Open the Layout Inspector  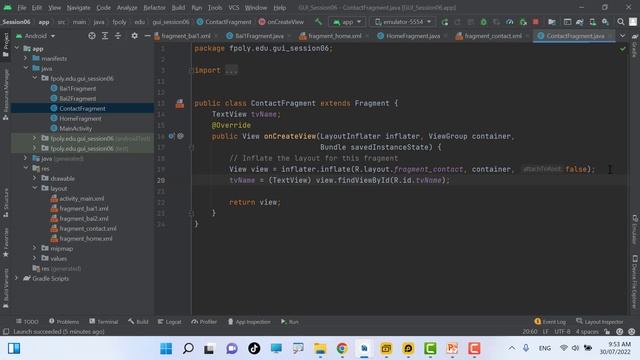point(600,322)
